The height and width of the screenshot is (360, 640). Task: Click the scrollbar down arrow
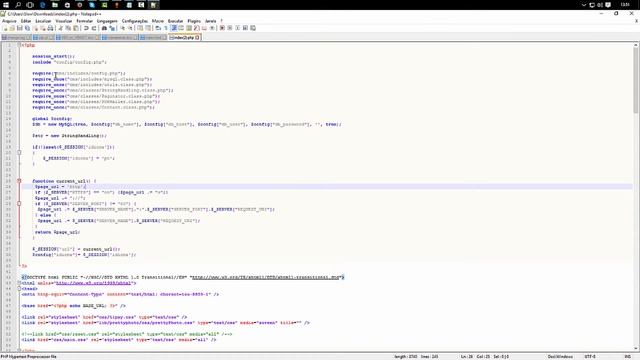pos(636,349)
